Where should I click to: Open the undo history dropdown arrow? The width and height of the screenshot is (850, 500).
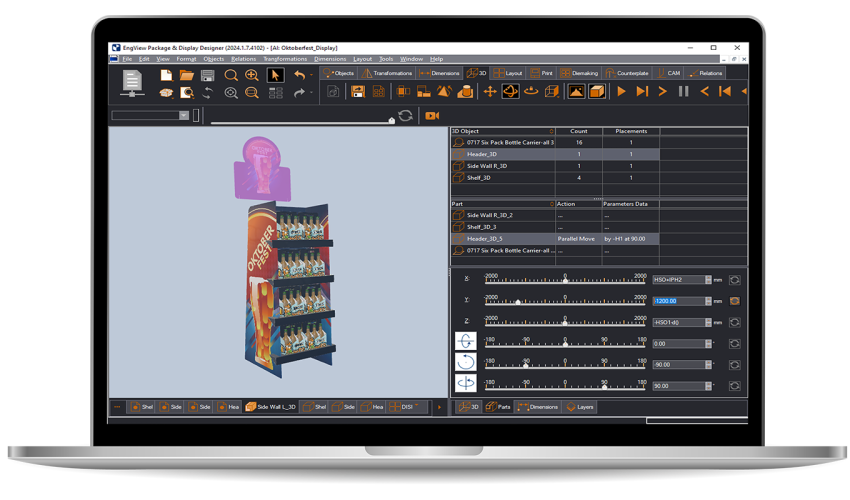coord(311,75)
